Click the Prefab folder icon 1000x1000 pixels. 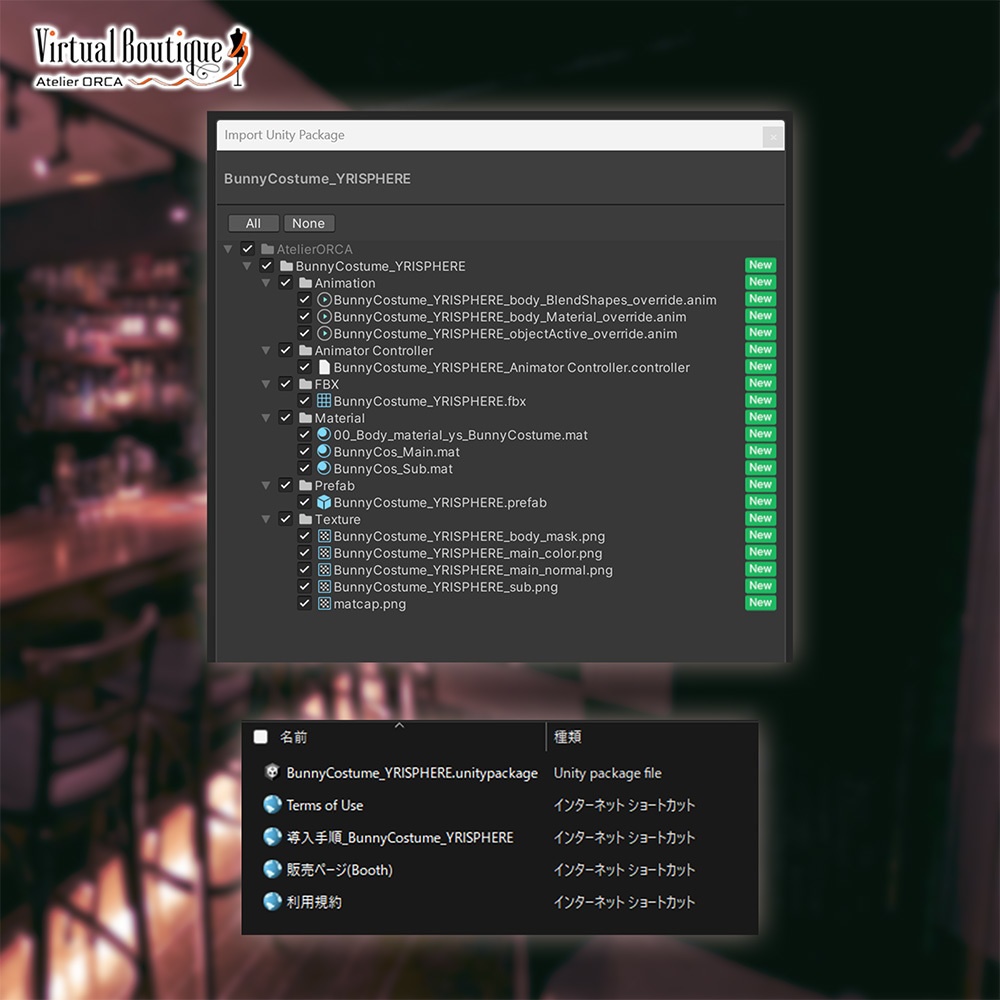pyautogui.click(x=305, y=485)
